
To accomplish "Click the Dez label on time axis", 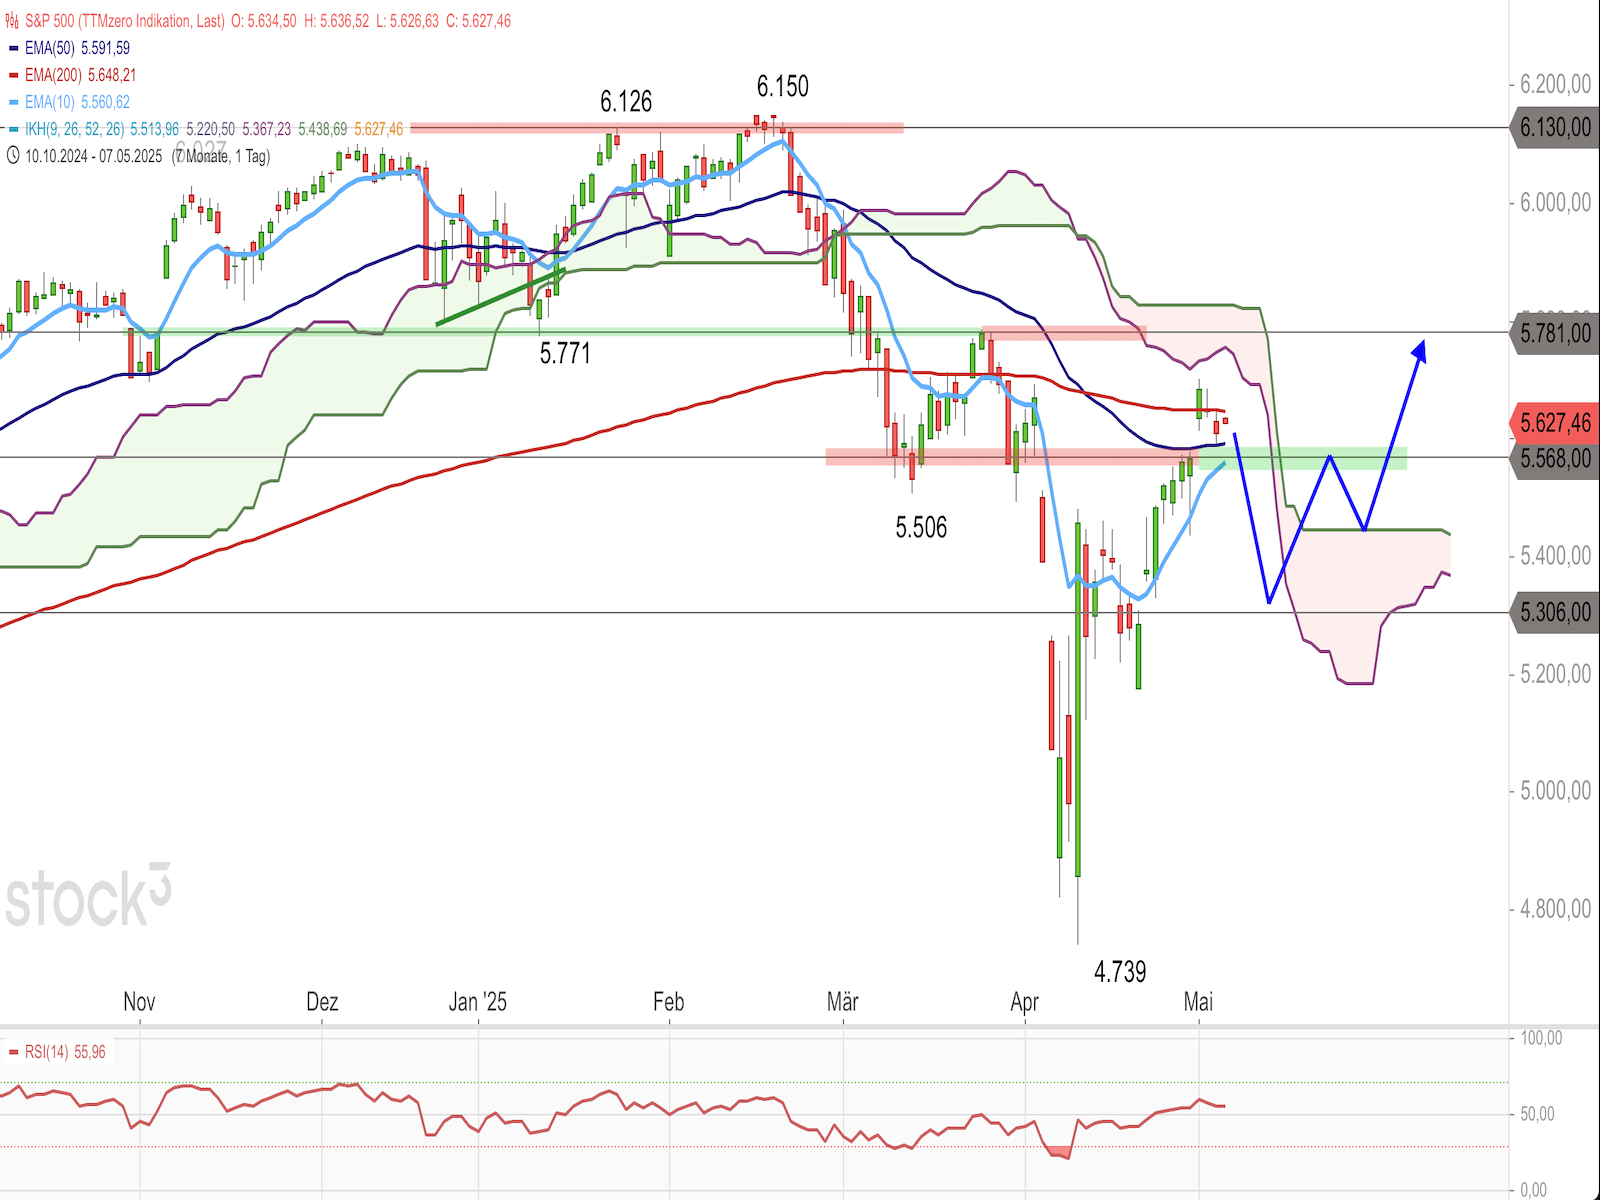I will tap(322, 1001).
